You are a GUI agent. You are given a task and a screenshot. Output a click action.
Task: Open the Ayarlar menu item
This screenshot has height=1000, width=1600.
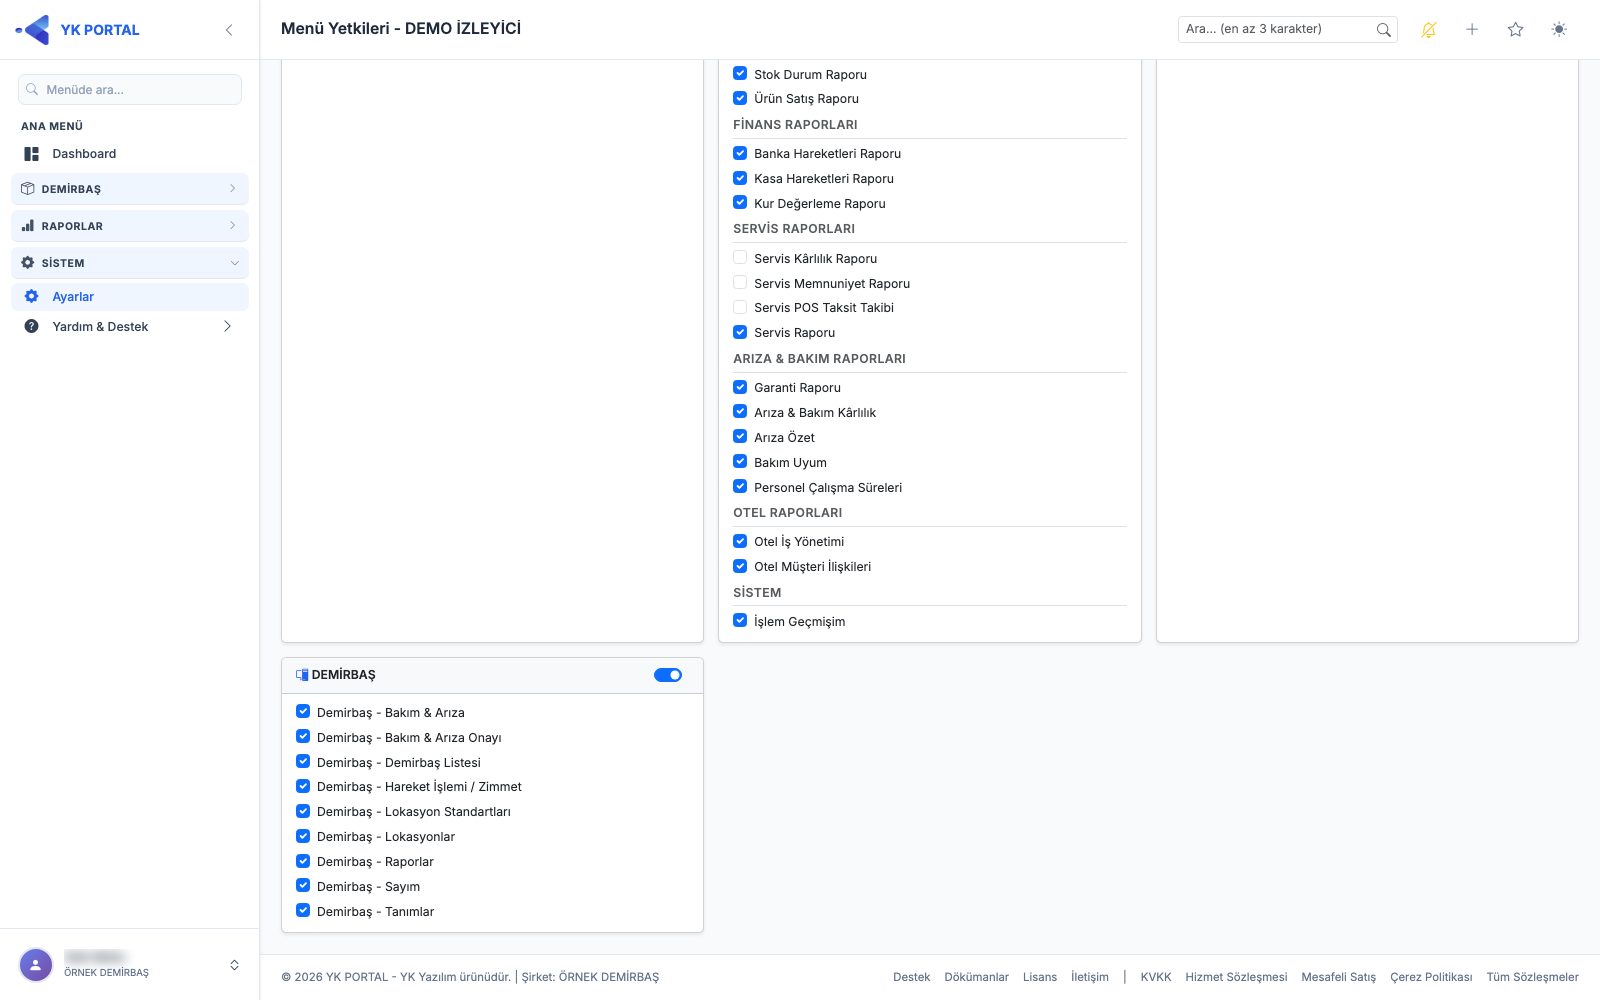(130, 297)
